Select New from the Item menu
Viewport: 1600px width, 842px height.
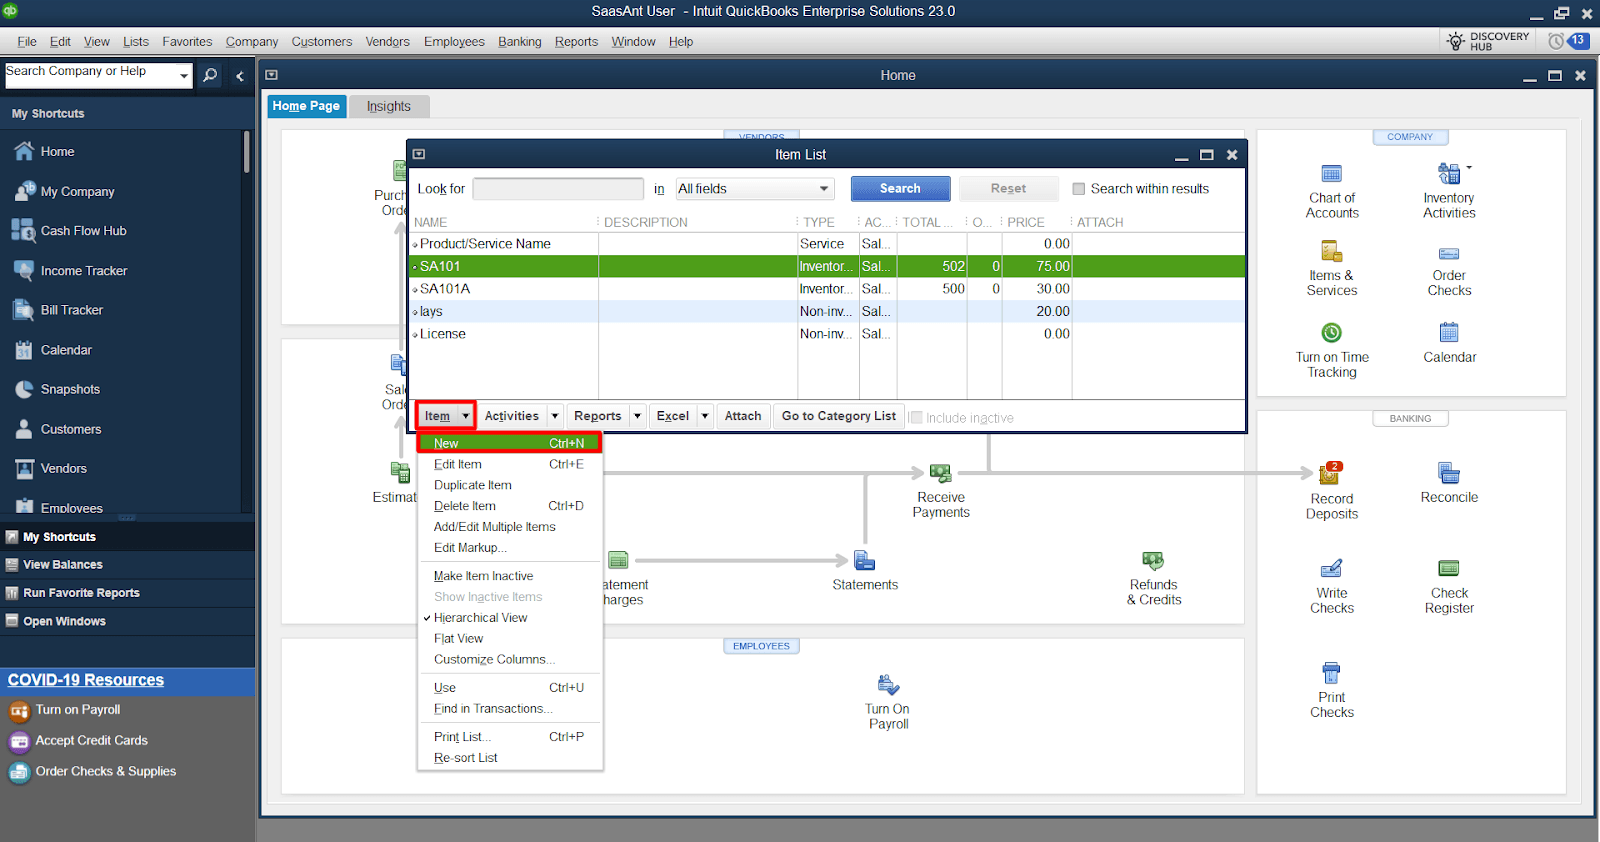[509, 443]
